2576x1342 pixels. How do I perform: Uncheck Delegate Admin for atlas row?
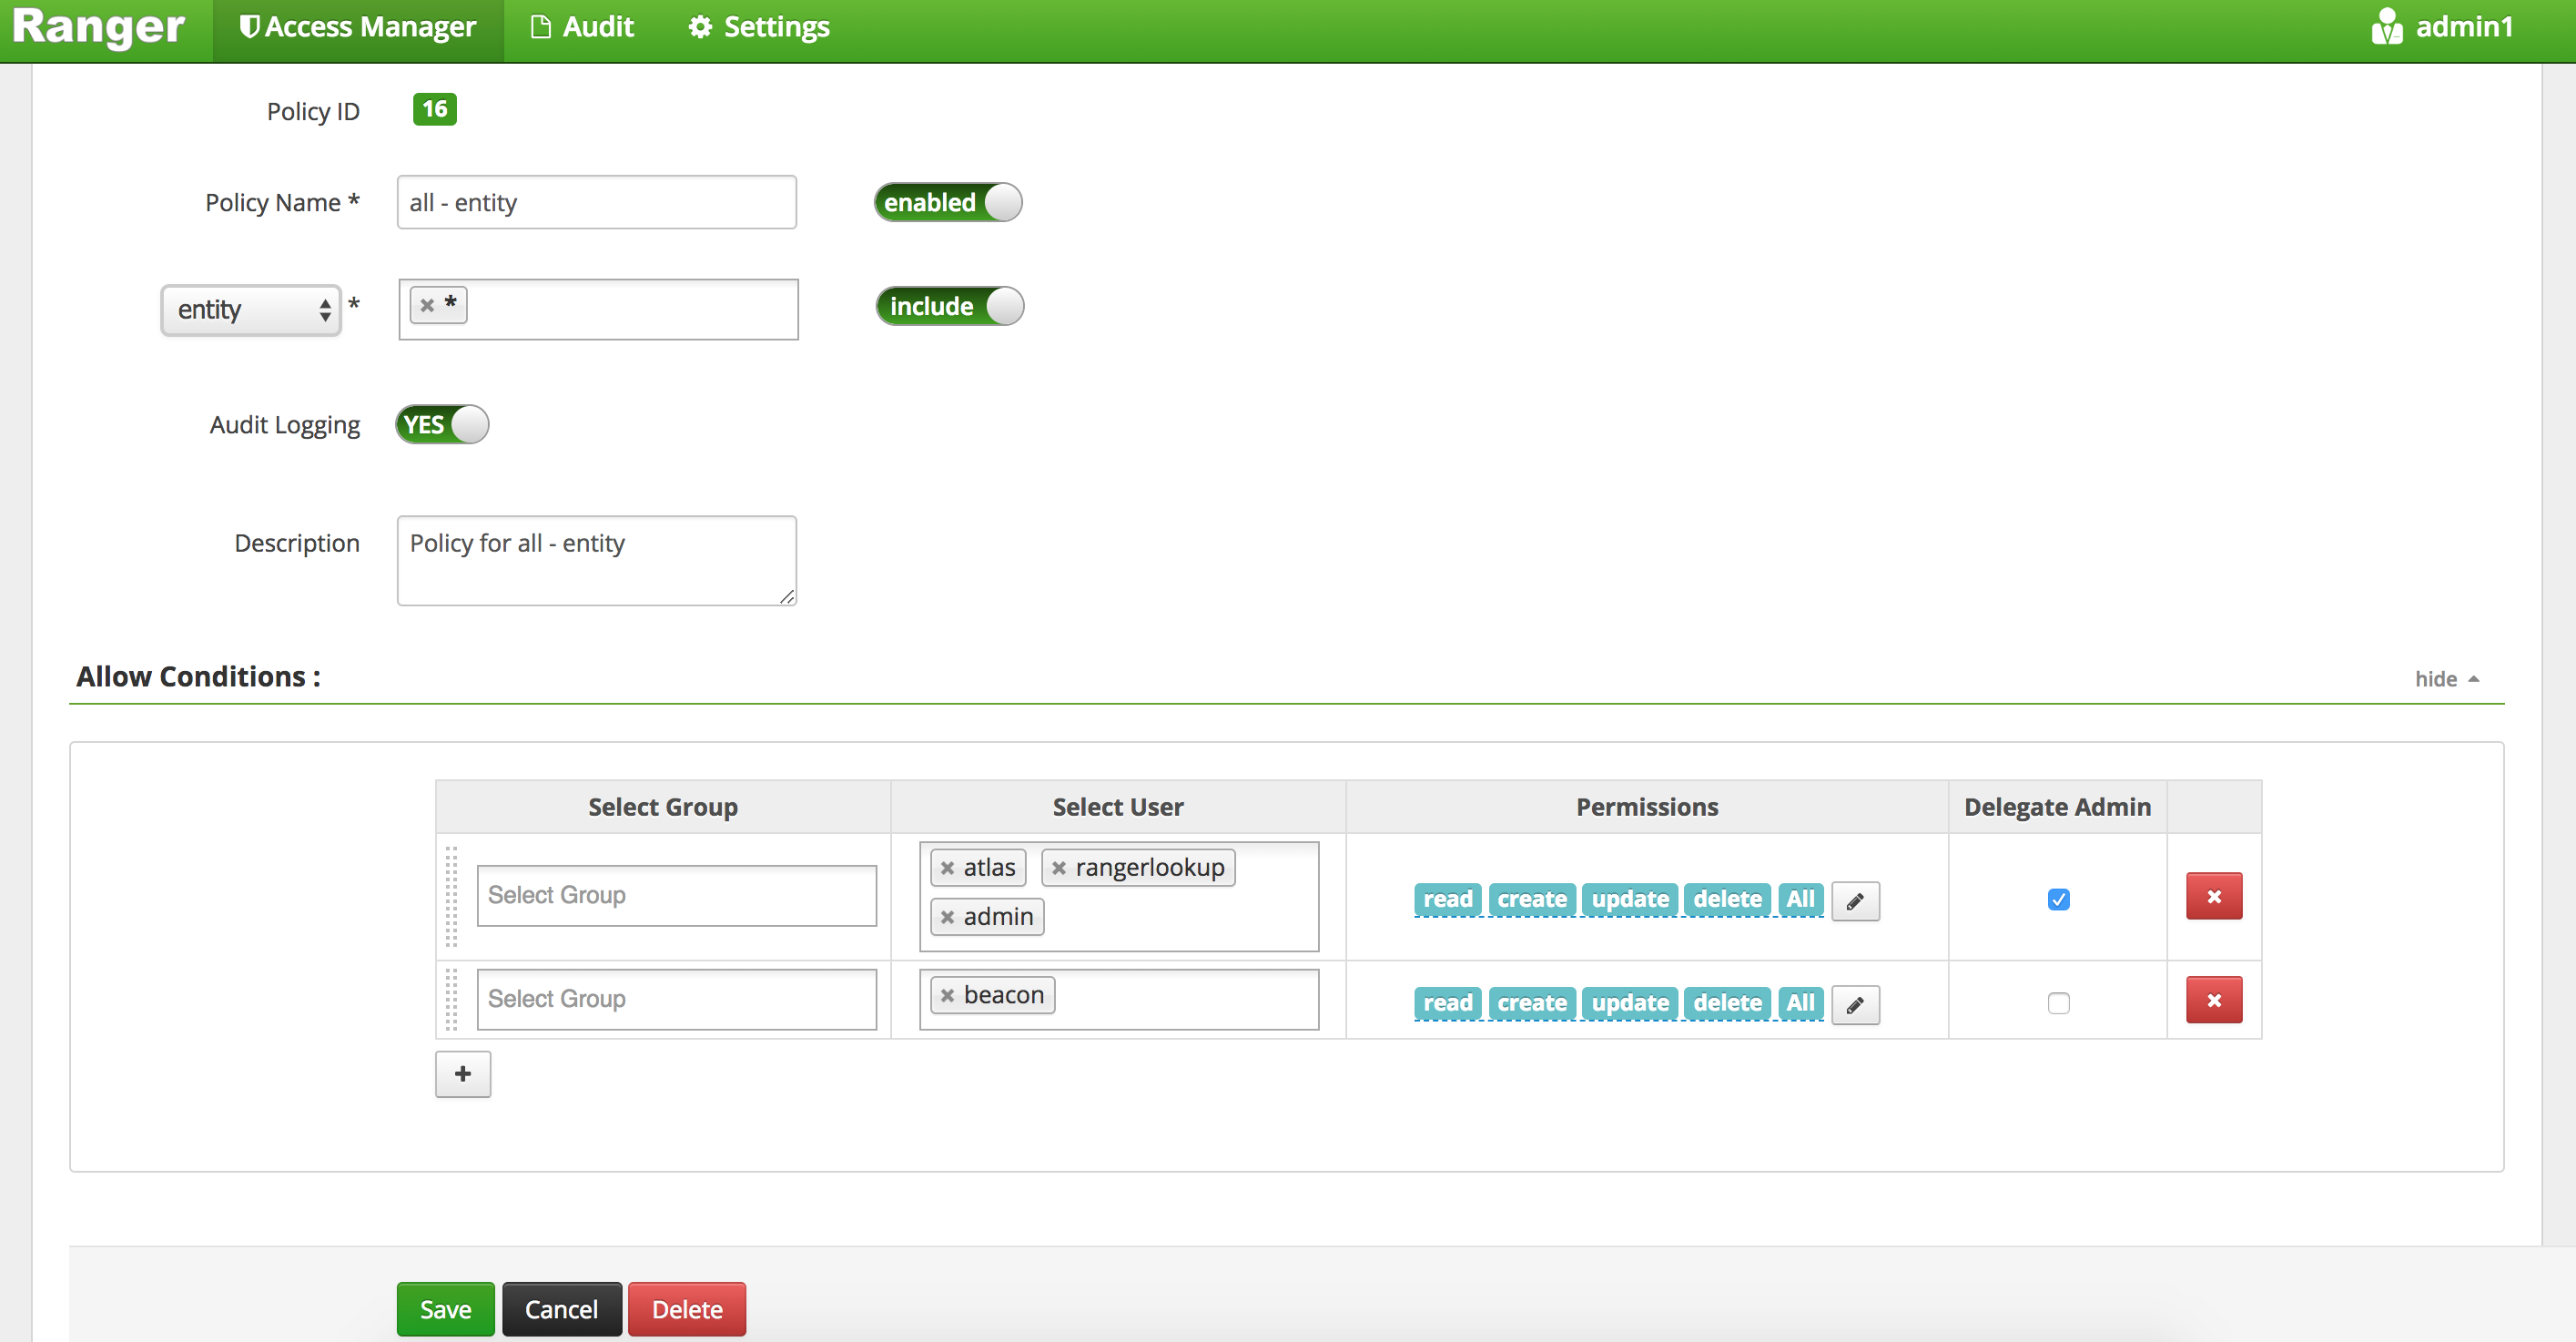click(x=2058, y=899)
